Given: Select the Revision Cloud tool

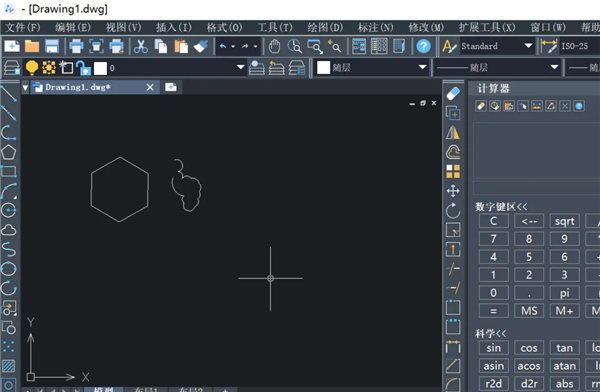Looking at the screenshot, I should pos(8,230).
